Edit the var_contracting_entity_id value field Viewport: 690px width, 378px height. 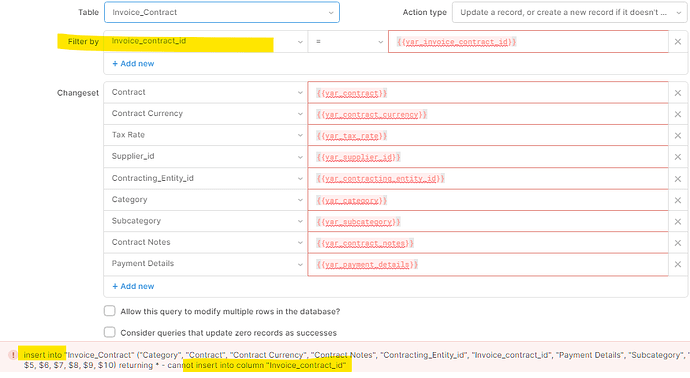pyautogui.click(x=488, y=178)
